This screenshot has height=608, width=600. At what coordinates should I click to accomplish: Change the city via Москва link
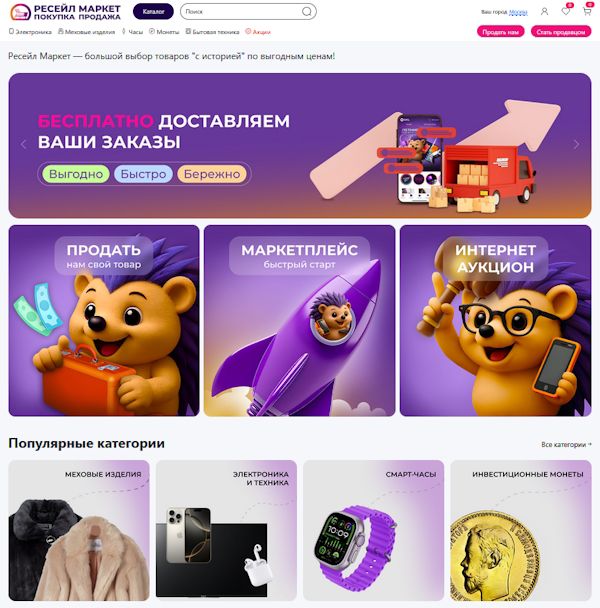518,12
